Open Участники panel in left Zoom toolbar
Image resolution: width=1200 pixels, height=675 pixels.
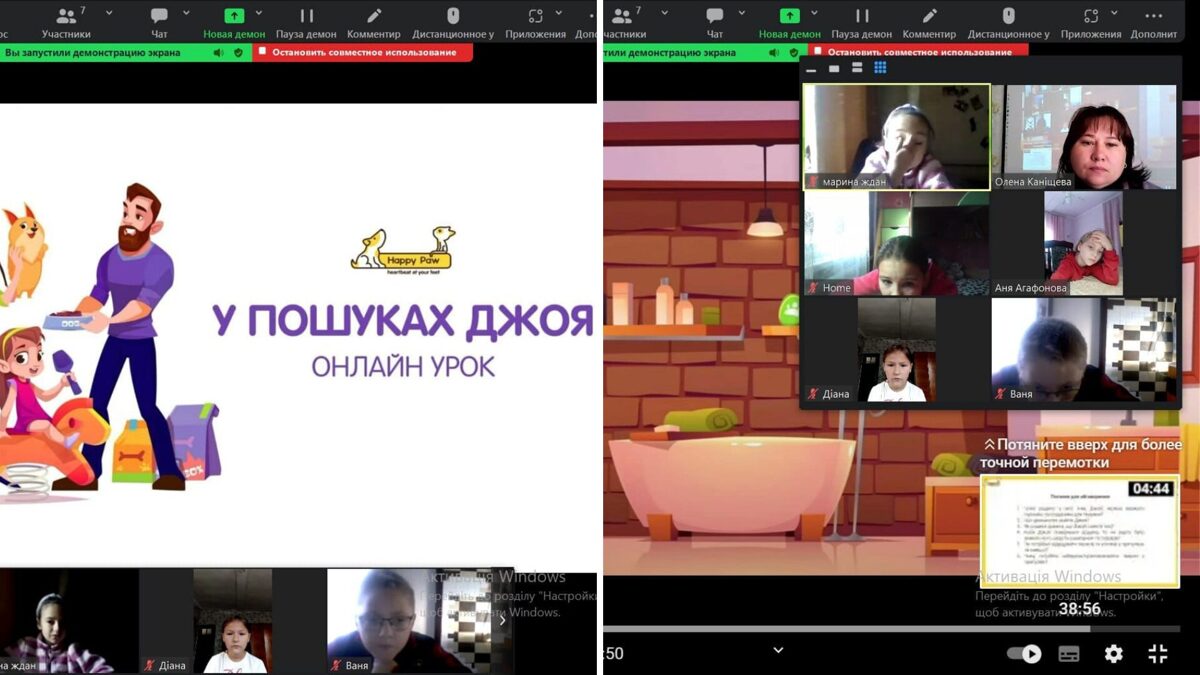pos(66,22)
